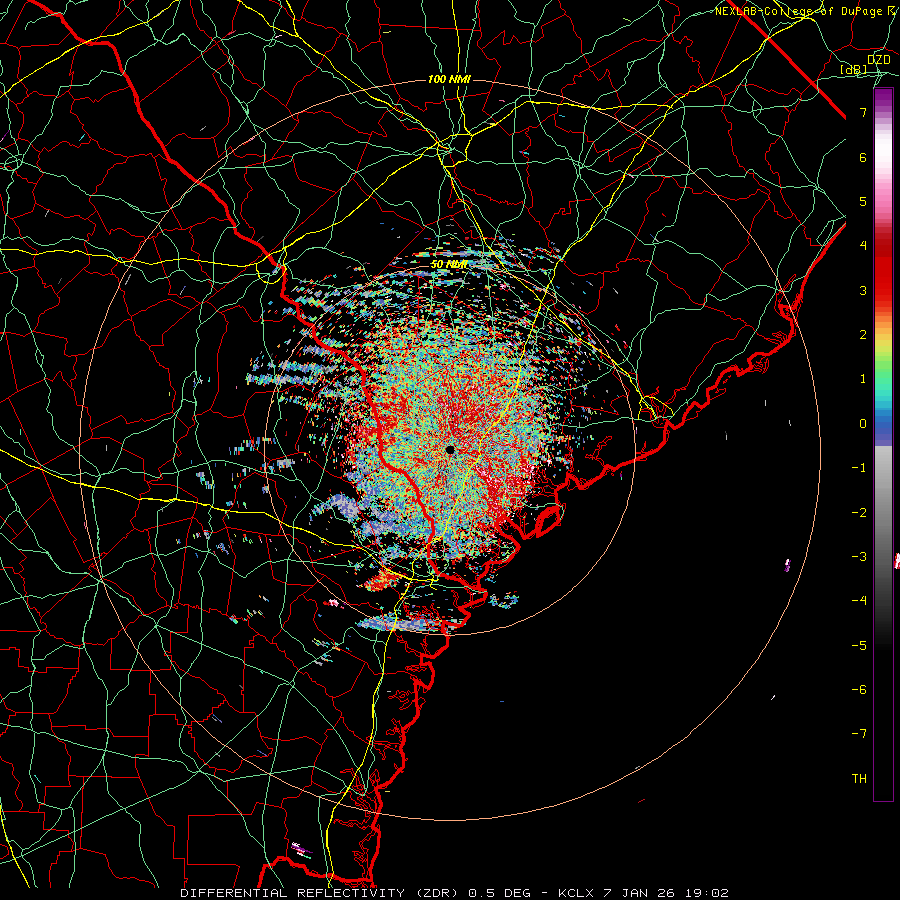This screenshot has height=900, width=900.
Task: Click the color scale label '6'
Action: (x=863, y=157)
